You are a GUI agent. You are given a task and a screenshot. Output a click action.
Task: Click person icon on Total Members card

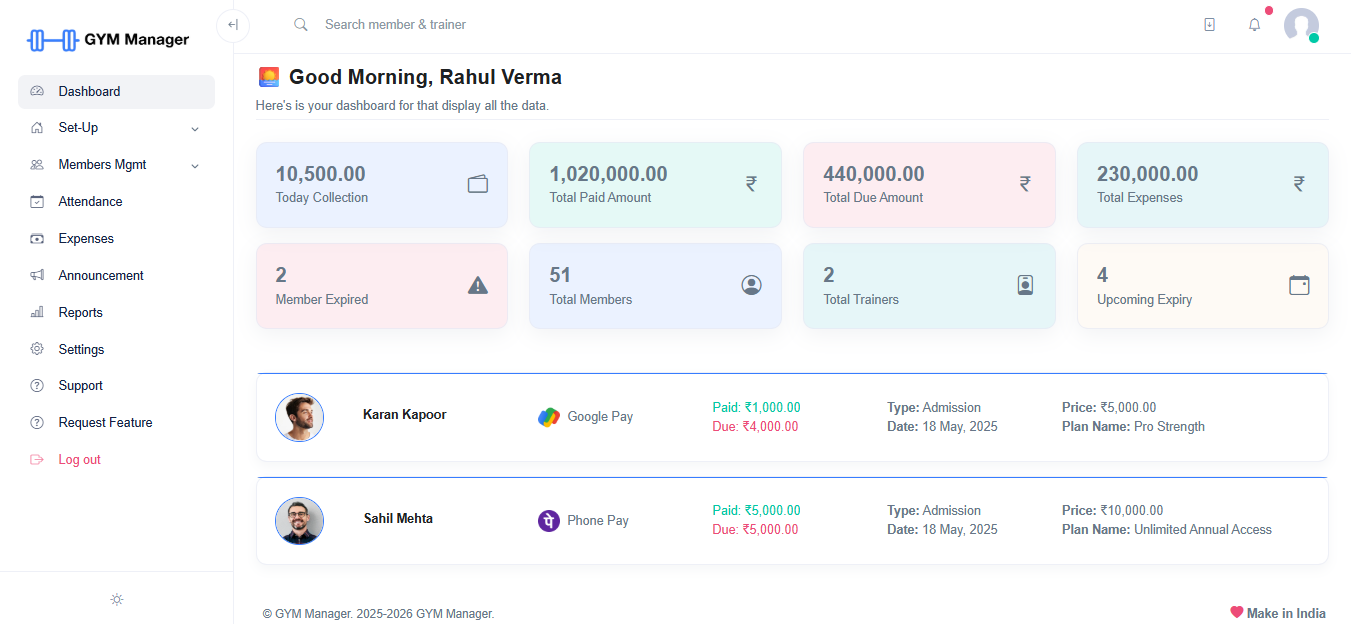[752, 285]
